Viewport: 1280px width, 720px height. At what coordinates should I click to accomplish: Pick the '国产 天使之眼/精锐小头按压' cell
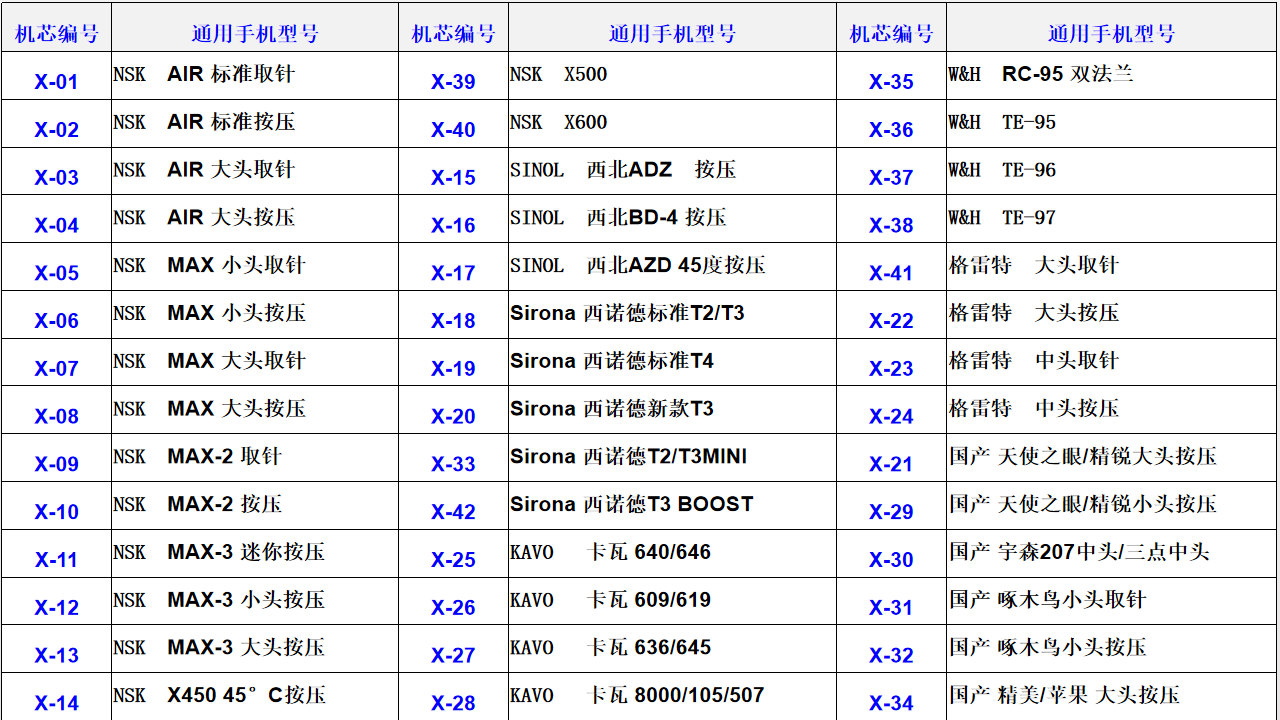(x=1112, y=506)
